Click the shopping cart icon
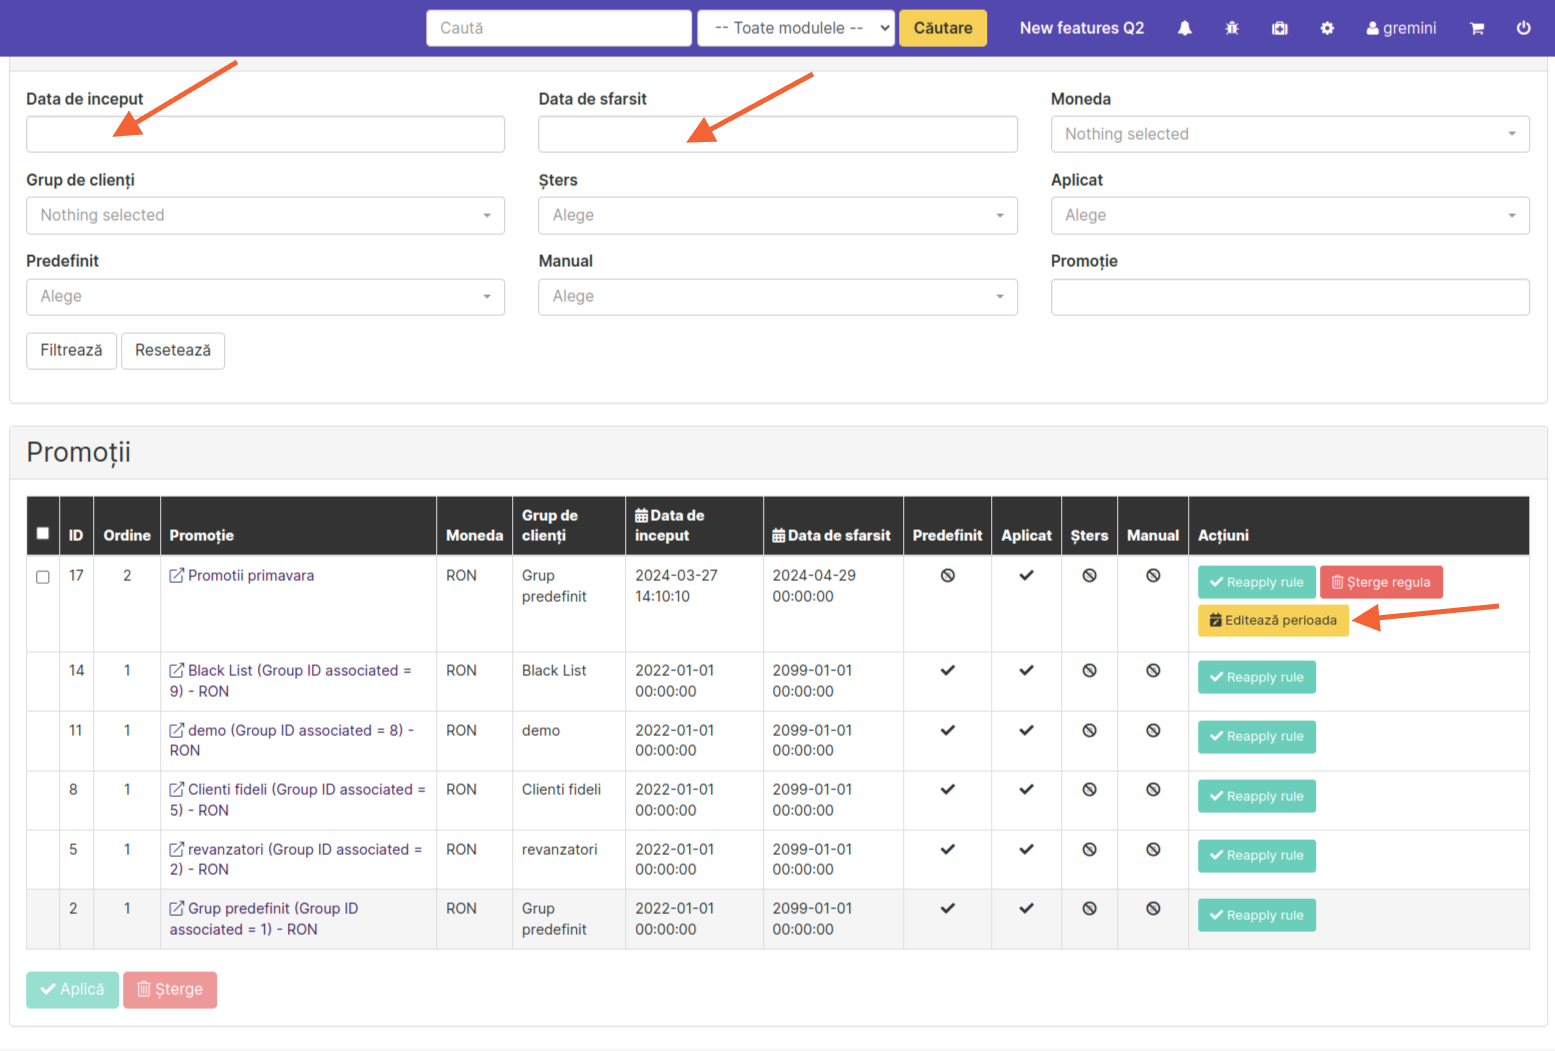The width and height of the screenshot is (1555, 1051). pyautogui.click(x=1476, y=28)
